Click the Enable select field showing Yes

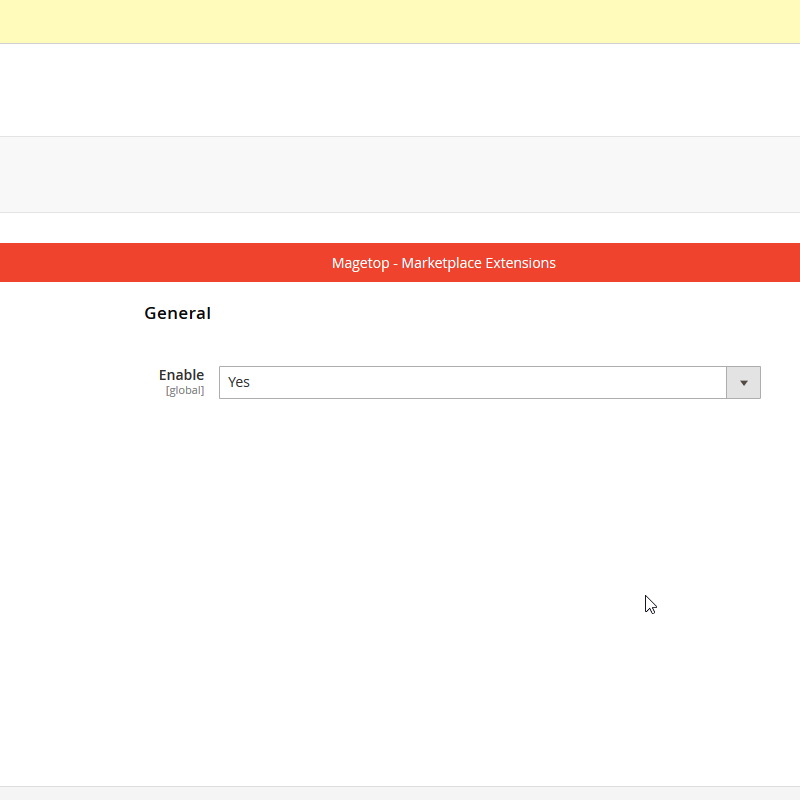click(x=472, y=382)
